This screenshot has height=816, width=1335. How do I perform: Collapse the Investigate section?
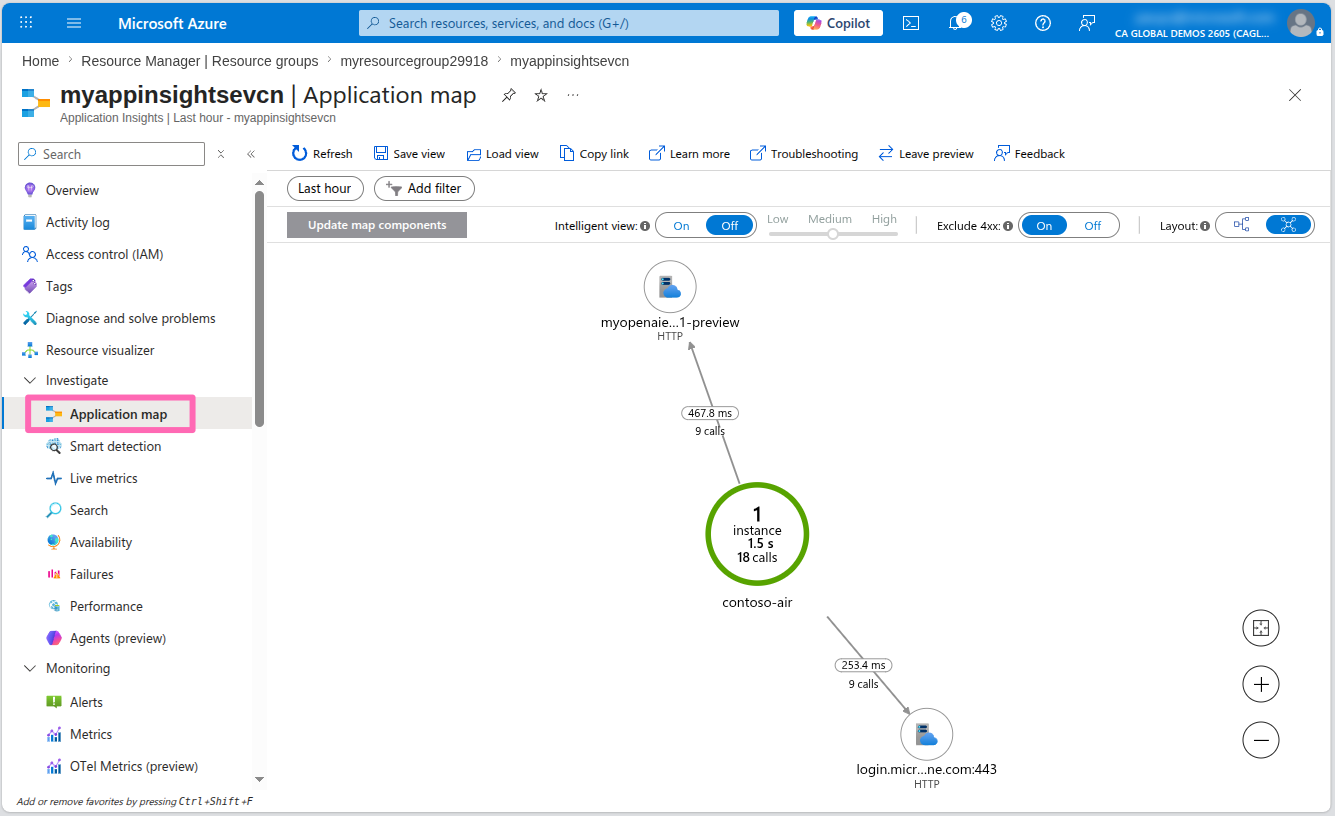pos(29,380)
